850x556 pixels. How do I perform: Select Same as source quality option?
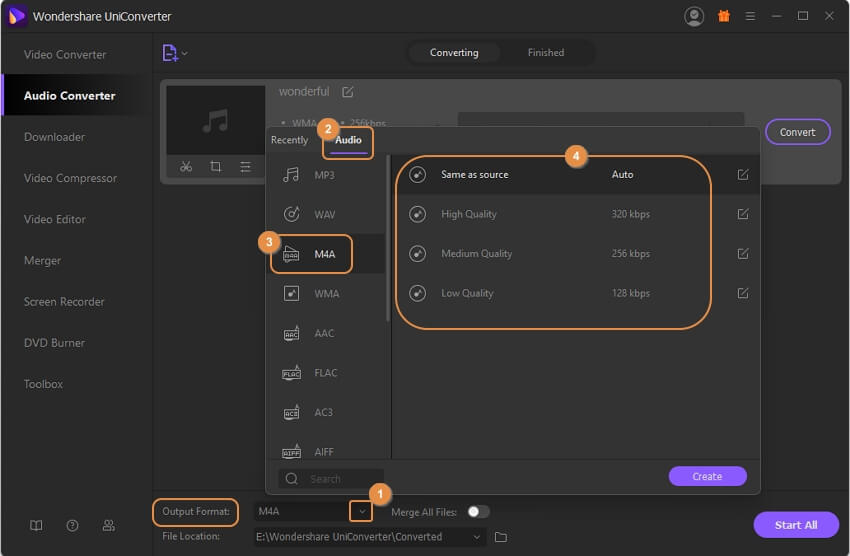tap(576, 174)
